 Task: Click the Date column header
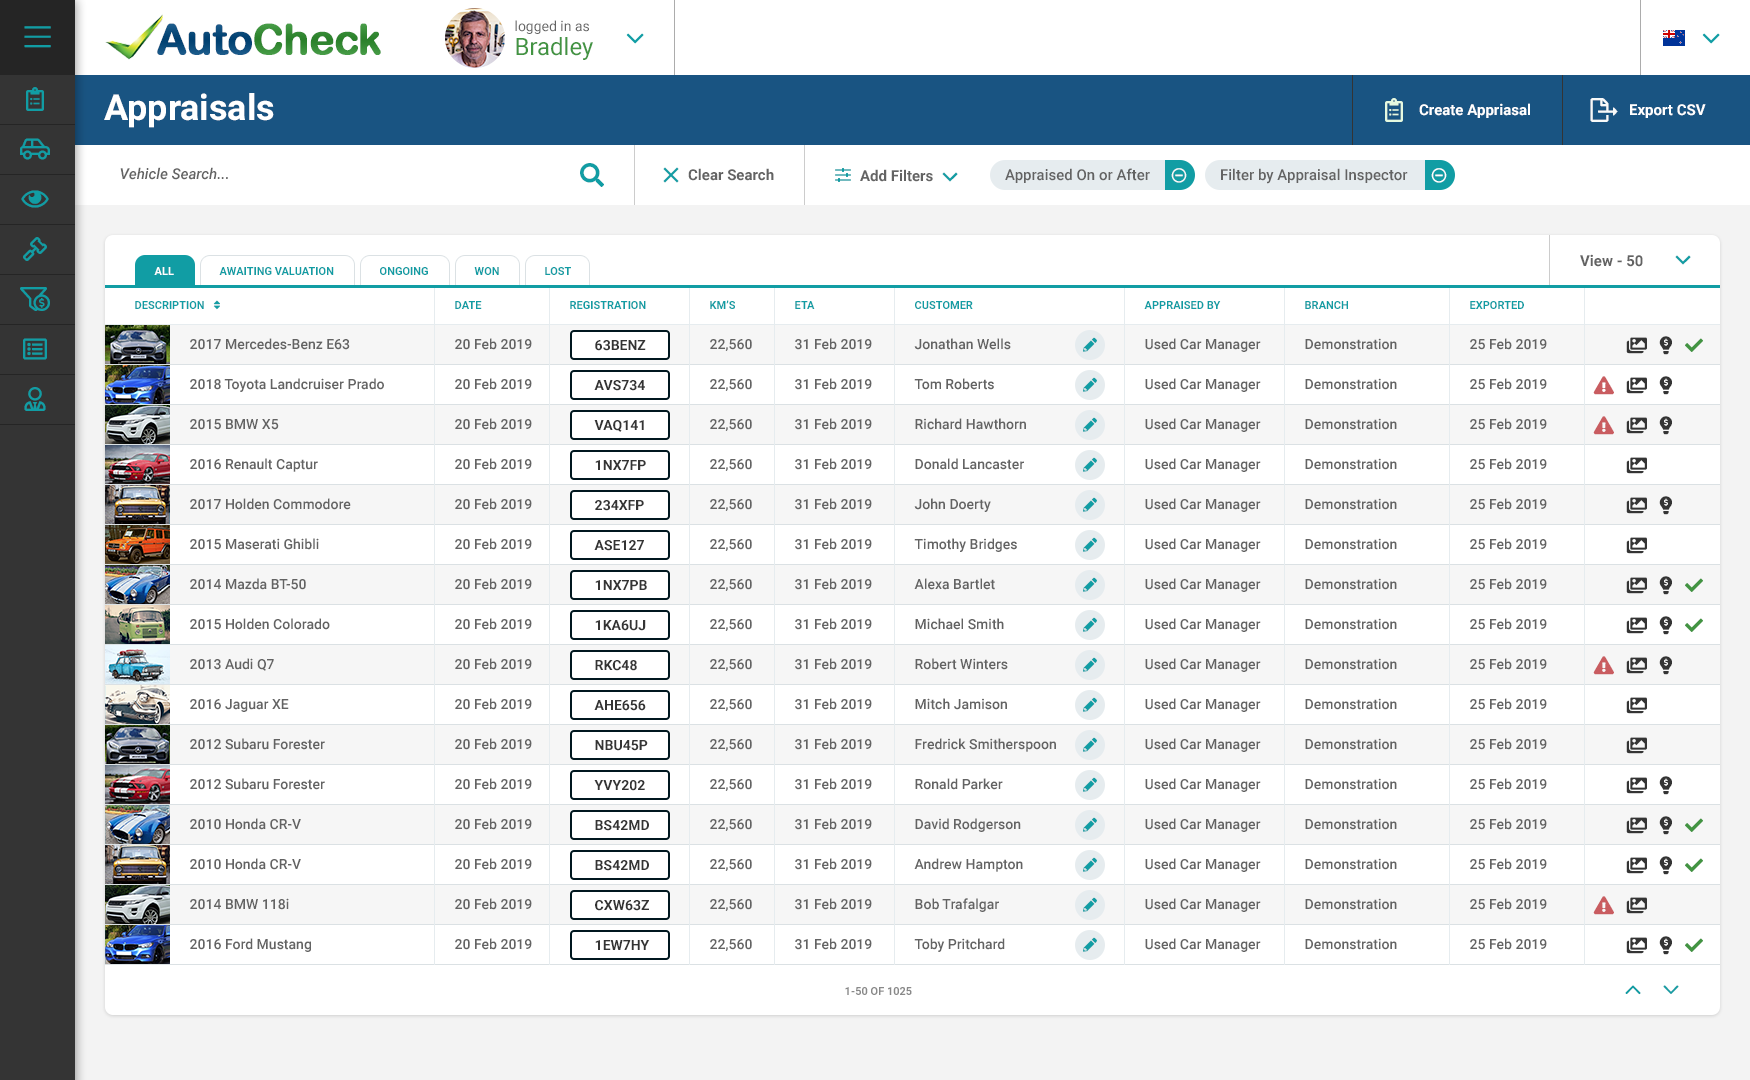click(468, 305)
